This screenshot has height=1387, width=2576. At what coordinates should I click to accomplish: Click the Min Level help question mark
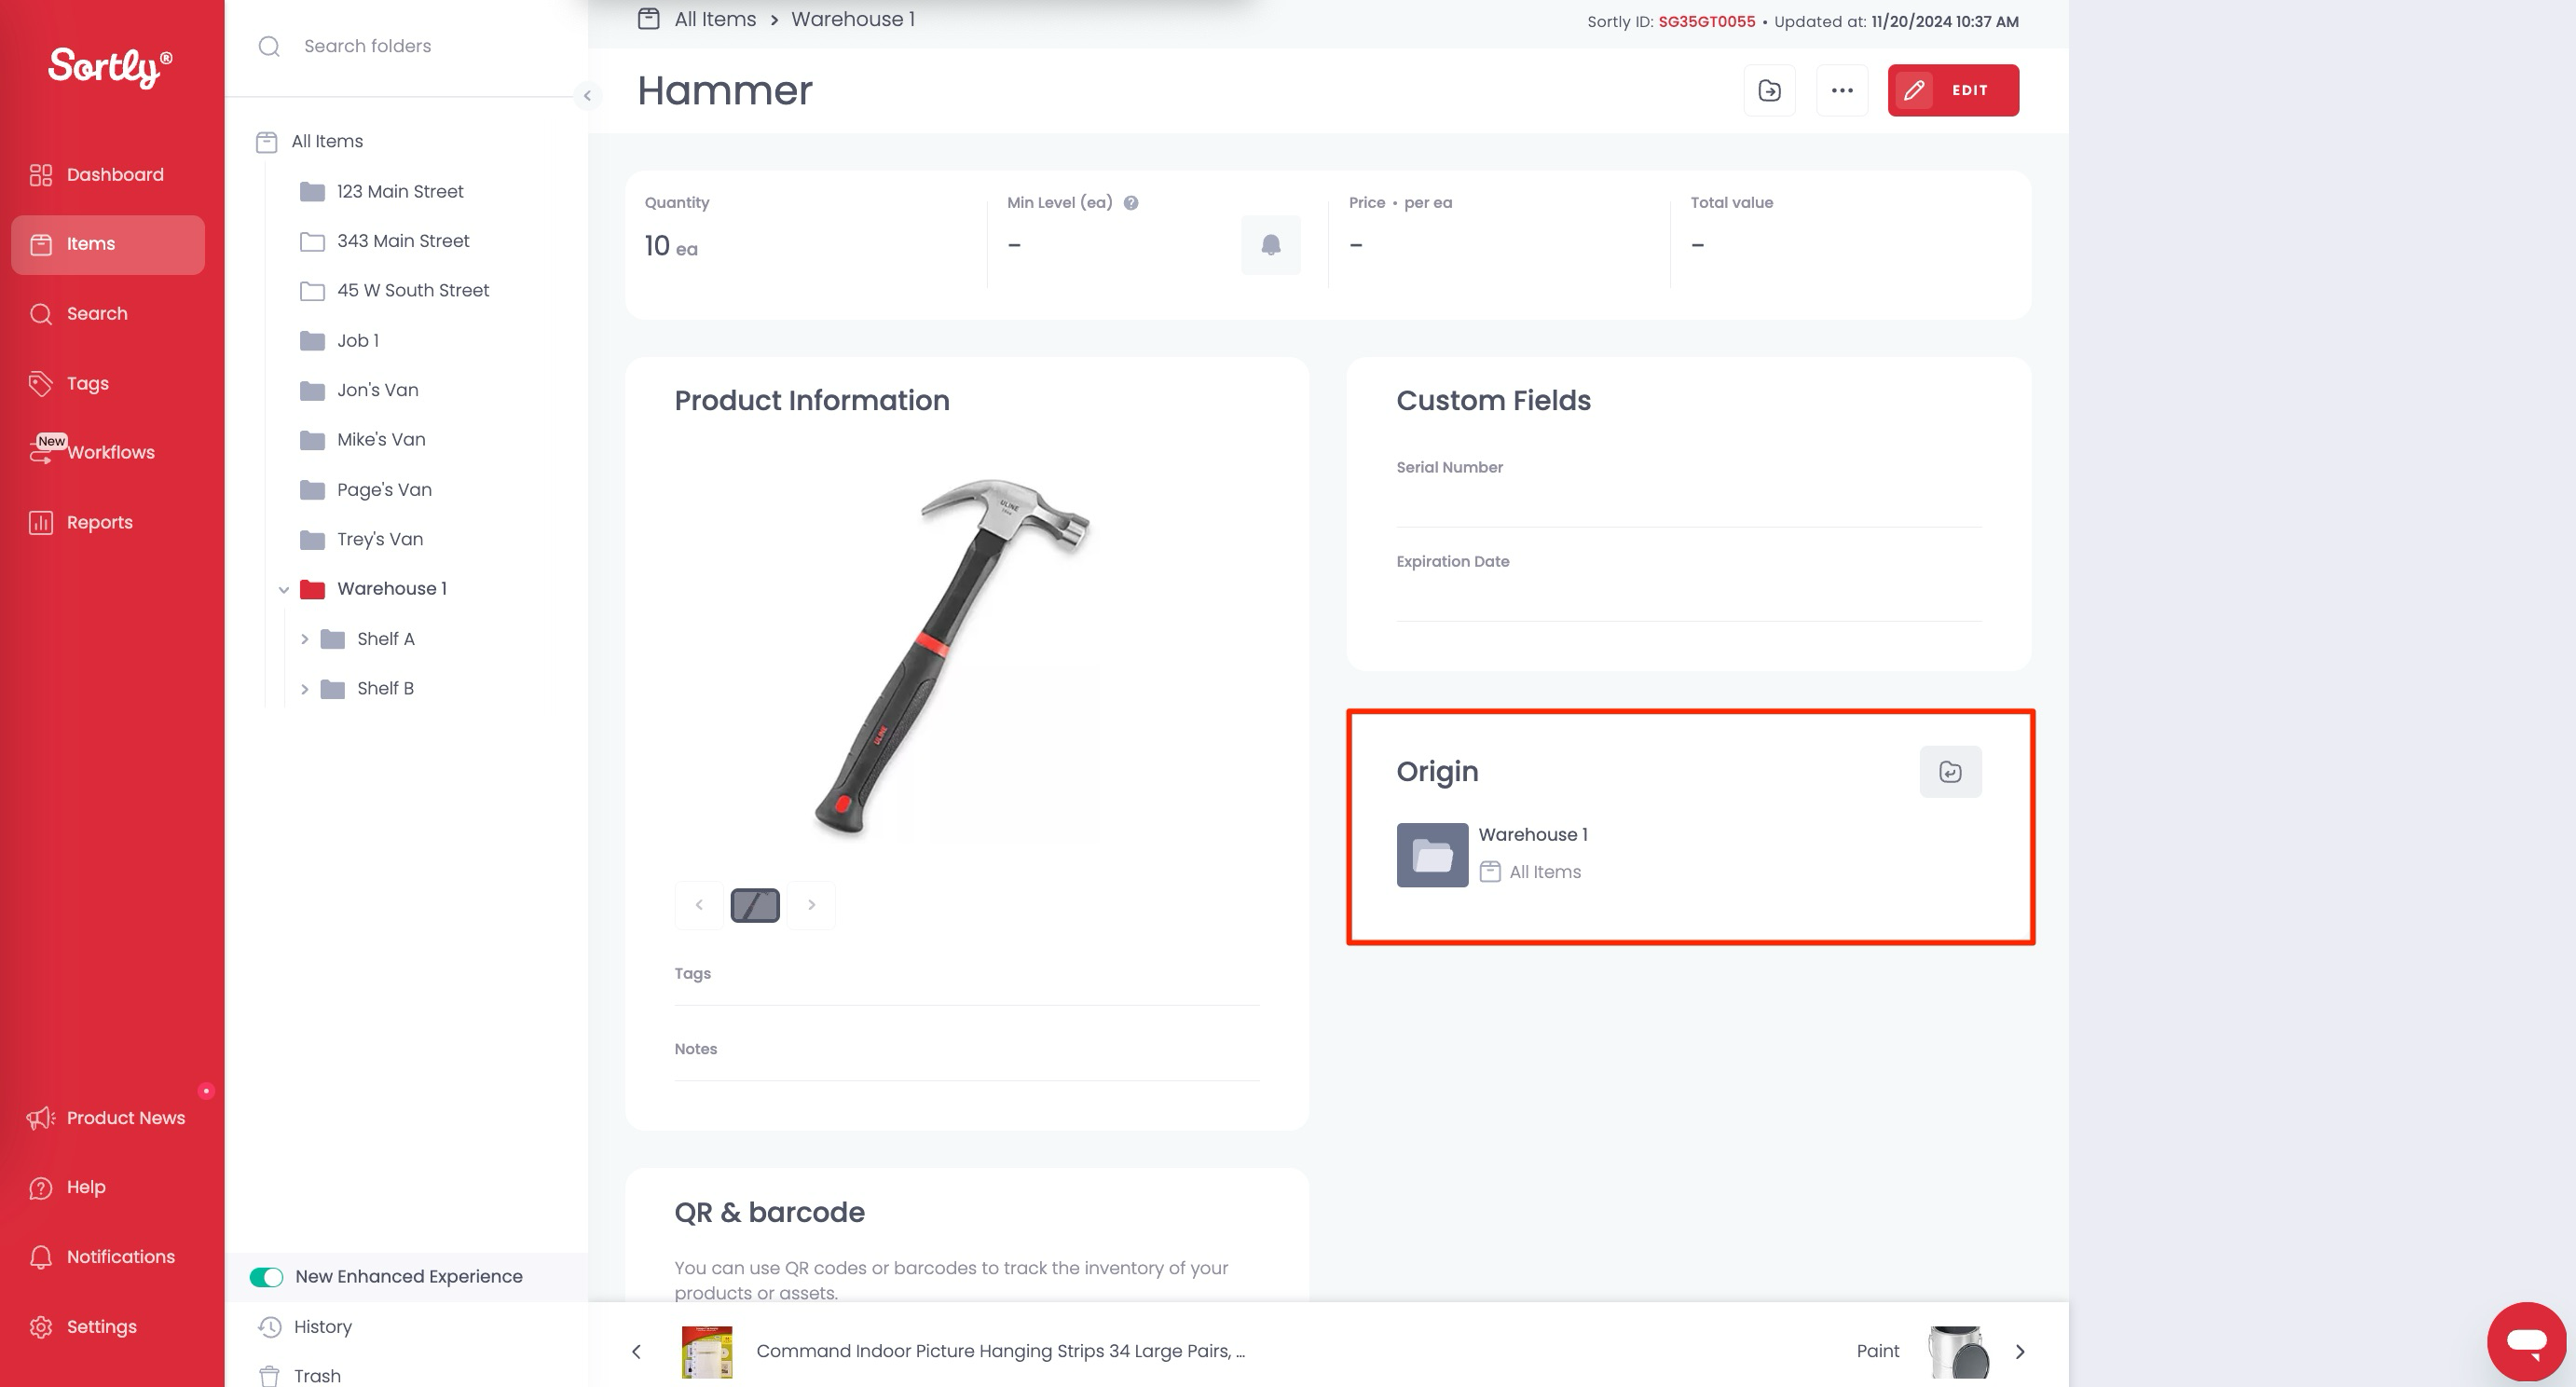(x=1131, y=203)
